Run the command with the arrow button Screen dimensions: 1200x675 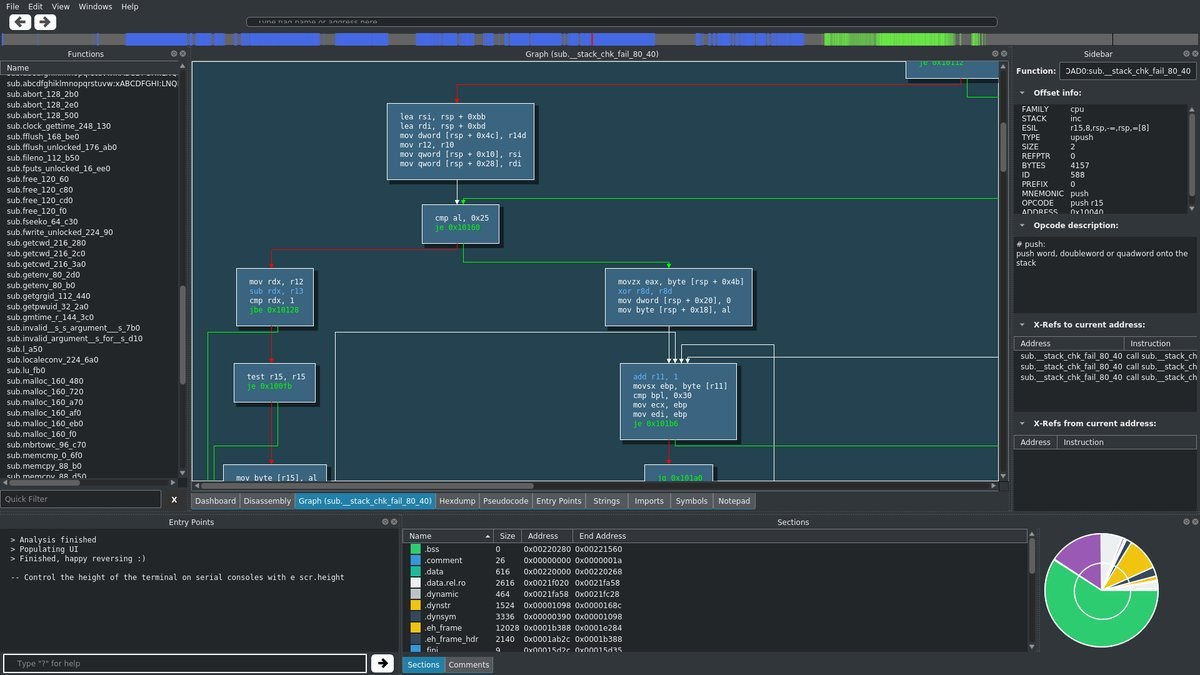(x=382, y=663)
